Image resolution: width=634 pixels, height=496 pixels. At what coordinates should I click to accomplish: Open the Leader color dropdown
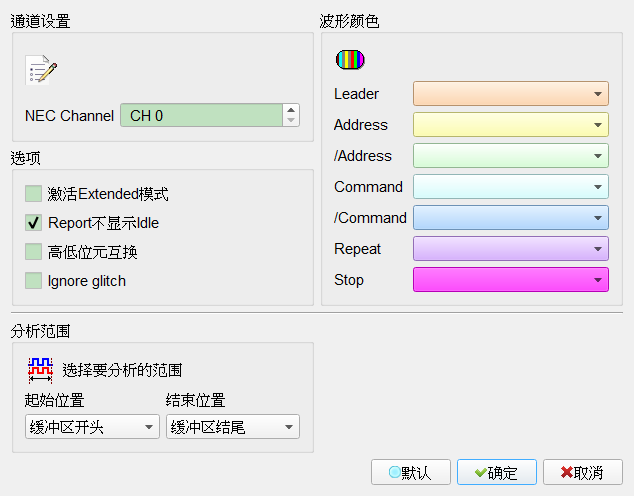click(x=511, y=93)
